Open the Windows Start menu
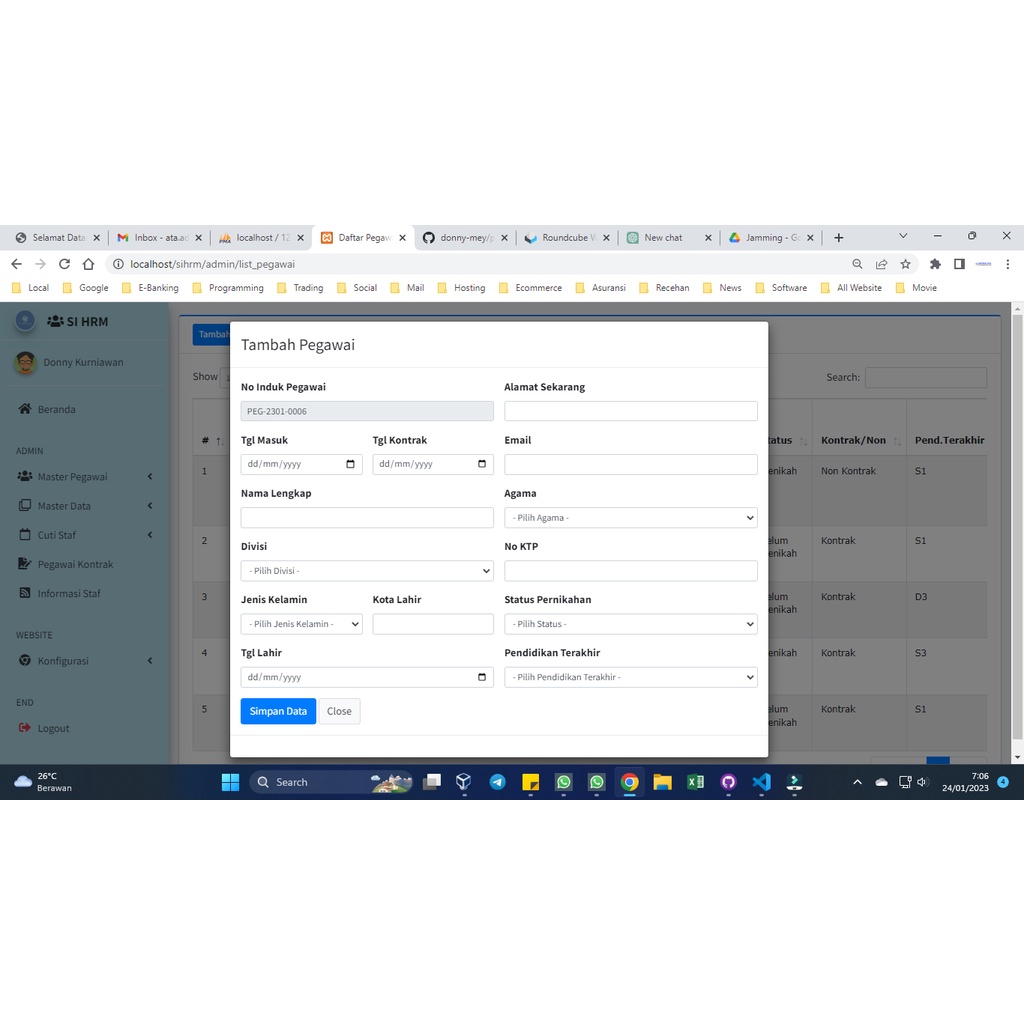Viewport: 1024px width, 1024px height. click(231, 782)
